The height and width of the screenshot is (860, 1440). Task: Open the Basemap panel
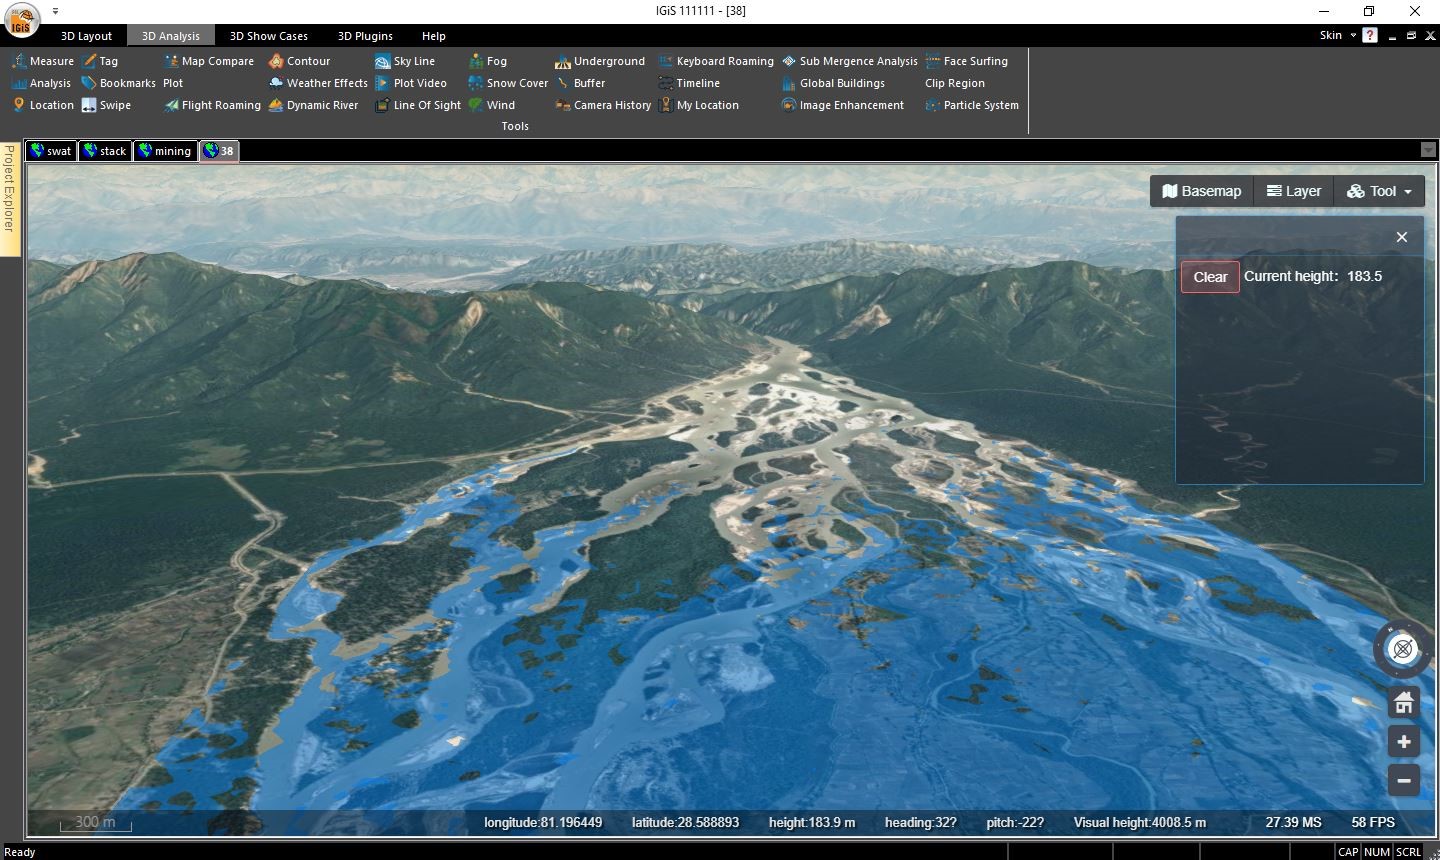pyautogui.click(x=1201, y=191)
